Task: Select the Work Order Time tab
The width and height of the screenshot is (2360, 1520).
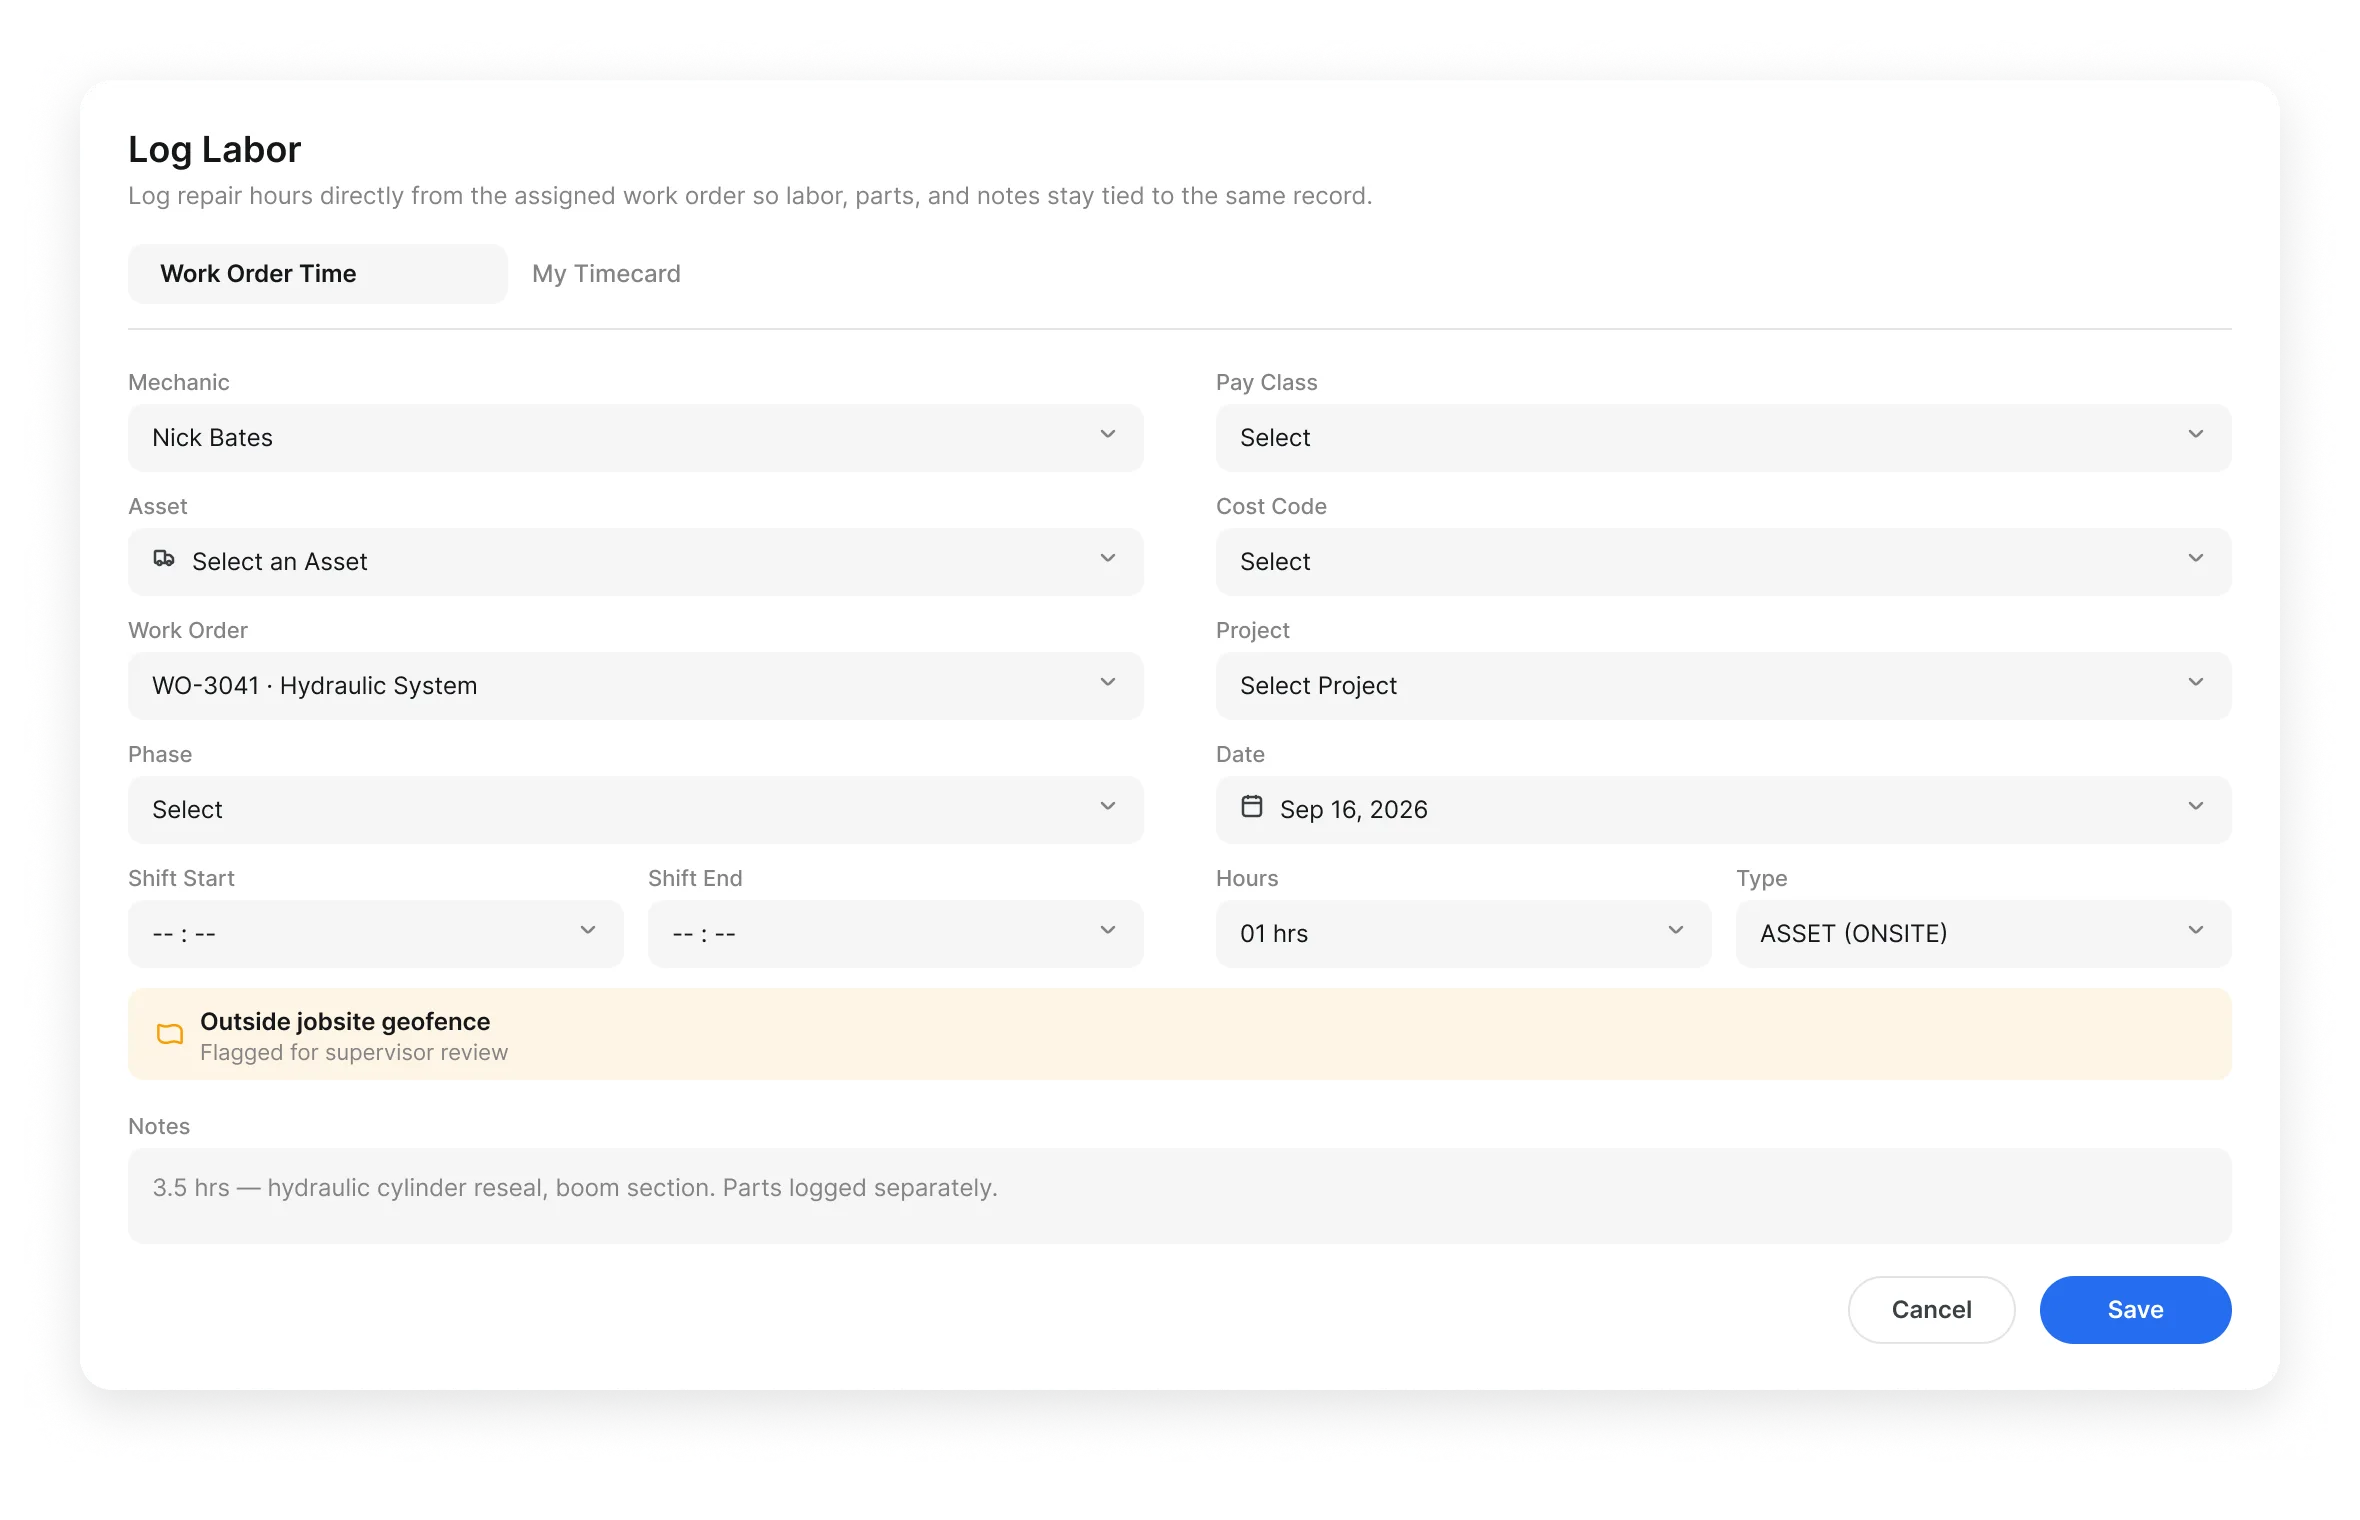Action: tap(318, 274)
